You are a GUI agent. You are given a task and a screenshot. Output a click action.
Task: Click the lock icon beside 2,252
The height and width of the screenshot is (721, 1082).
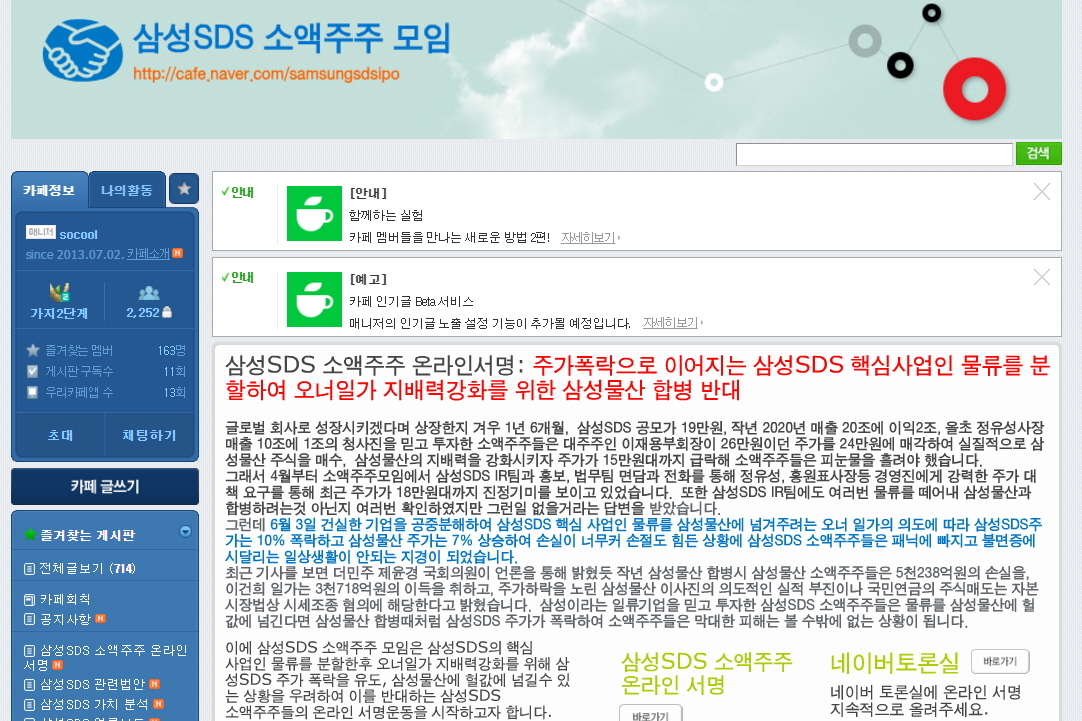(x=166, y=312)
